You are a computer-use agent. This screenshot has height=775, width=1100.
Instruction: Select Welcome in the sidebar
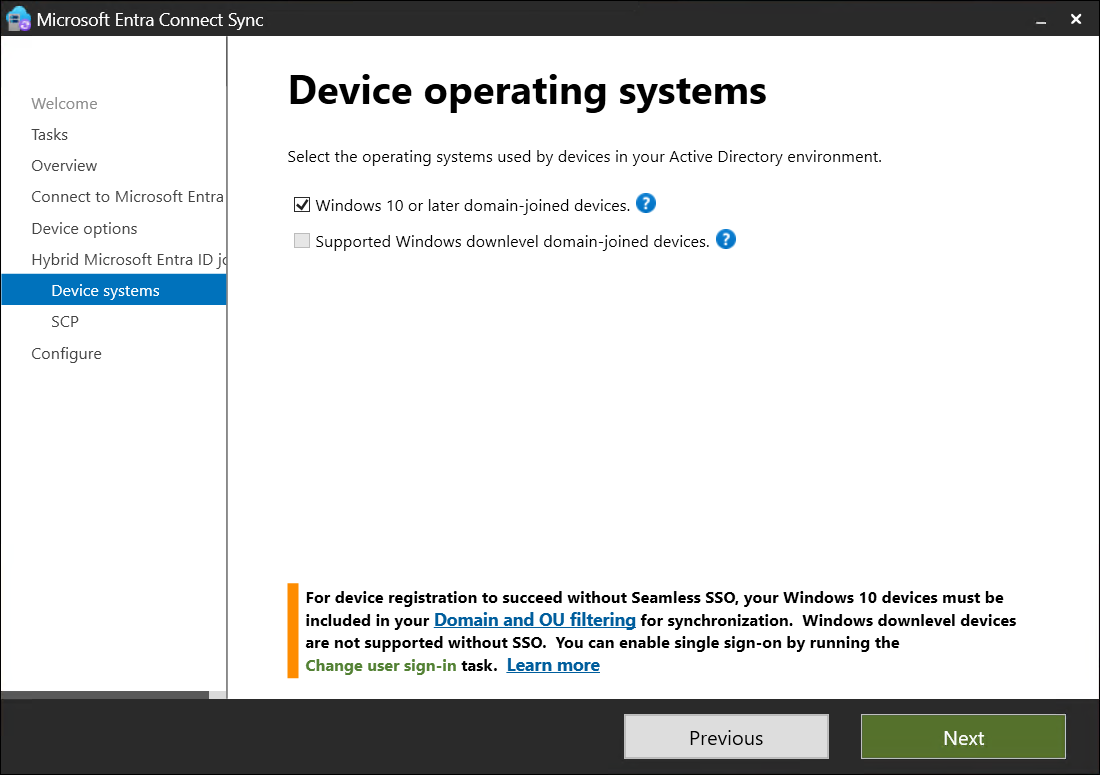click(x=64, y=103)
